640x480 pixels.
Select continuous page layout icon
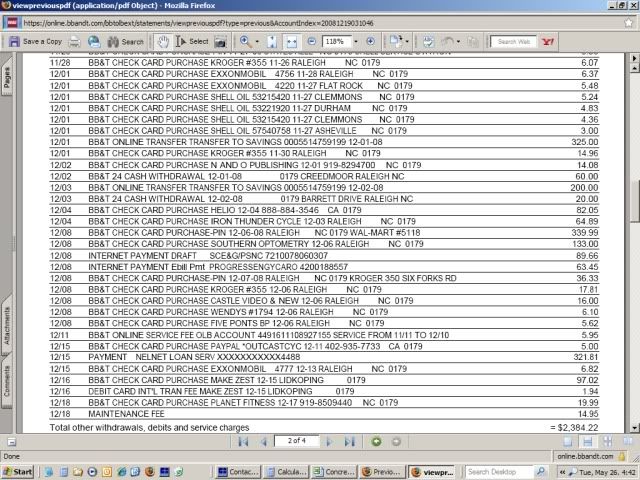pyautogui.click(x=588, y=442)
